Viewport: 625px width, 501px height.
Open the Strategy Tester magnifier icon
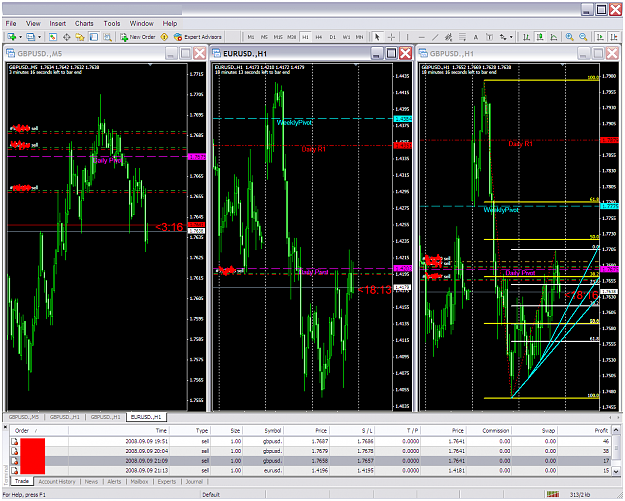coord(107,37)
